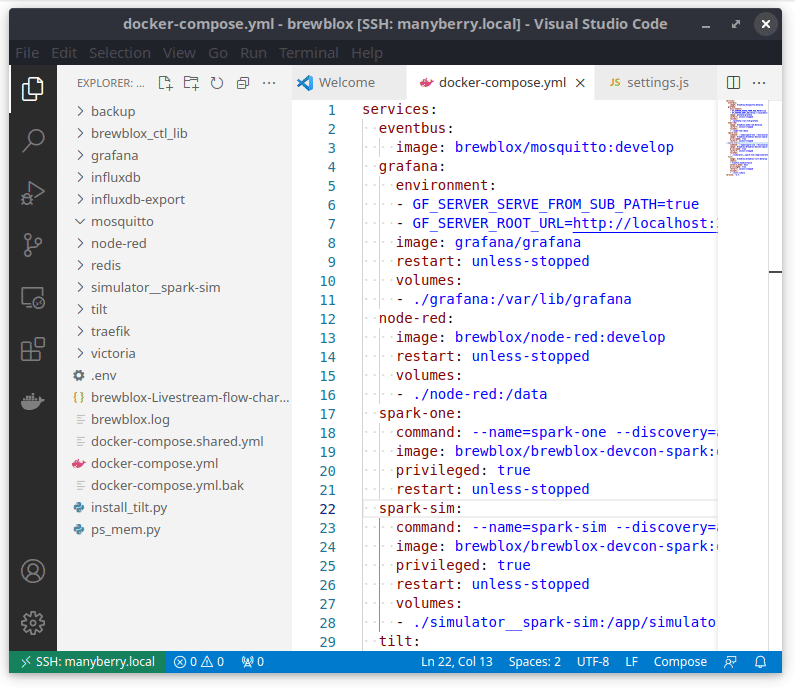Image resolution: width=795 pixels, height=688 pixels.
Task: Open docker-compose.shared.yml file
Action: [x=174, y=442]
